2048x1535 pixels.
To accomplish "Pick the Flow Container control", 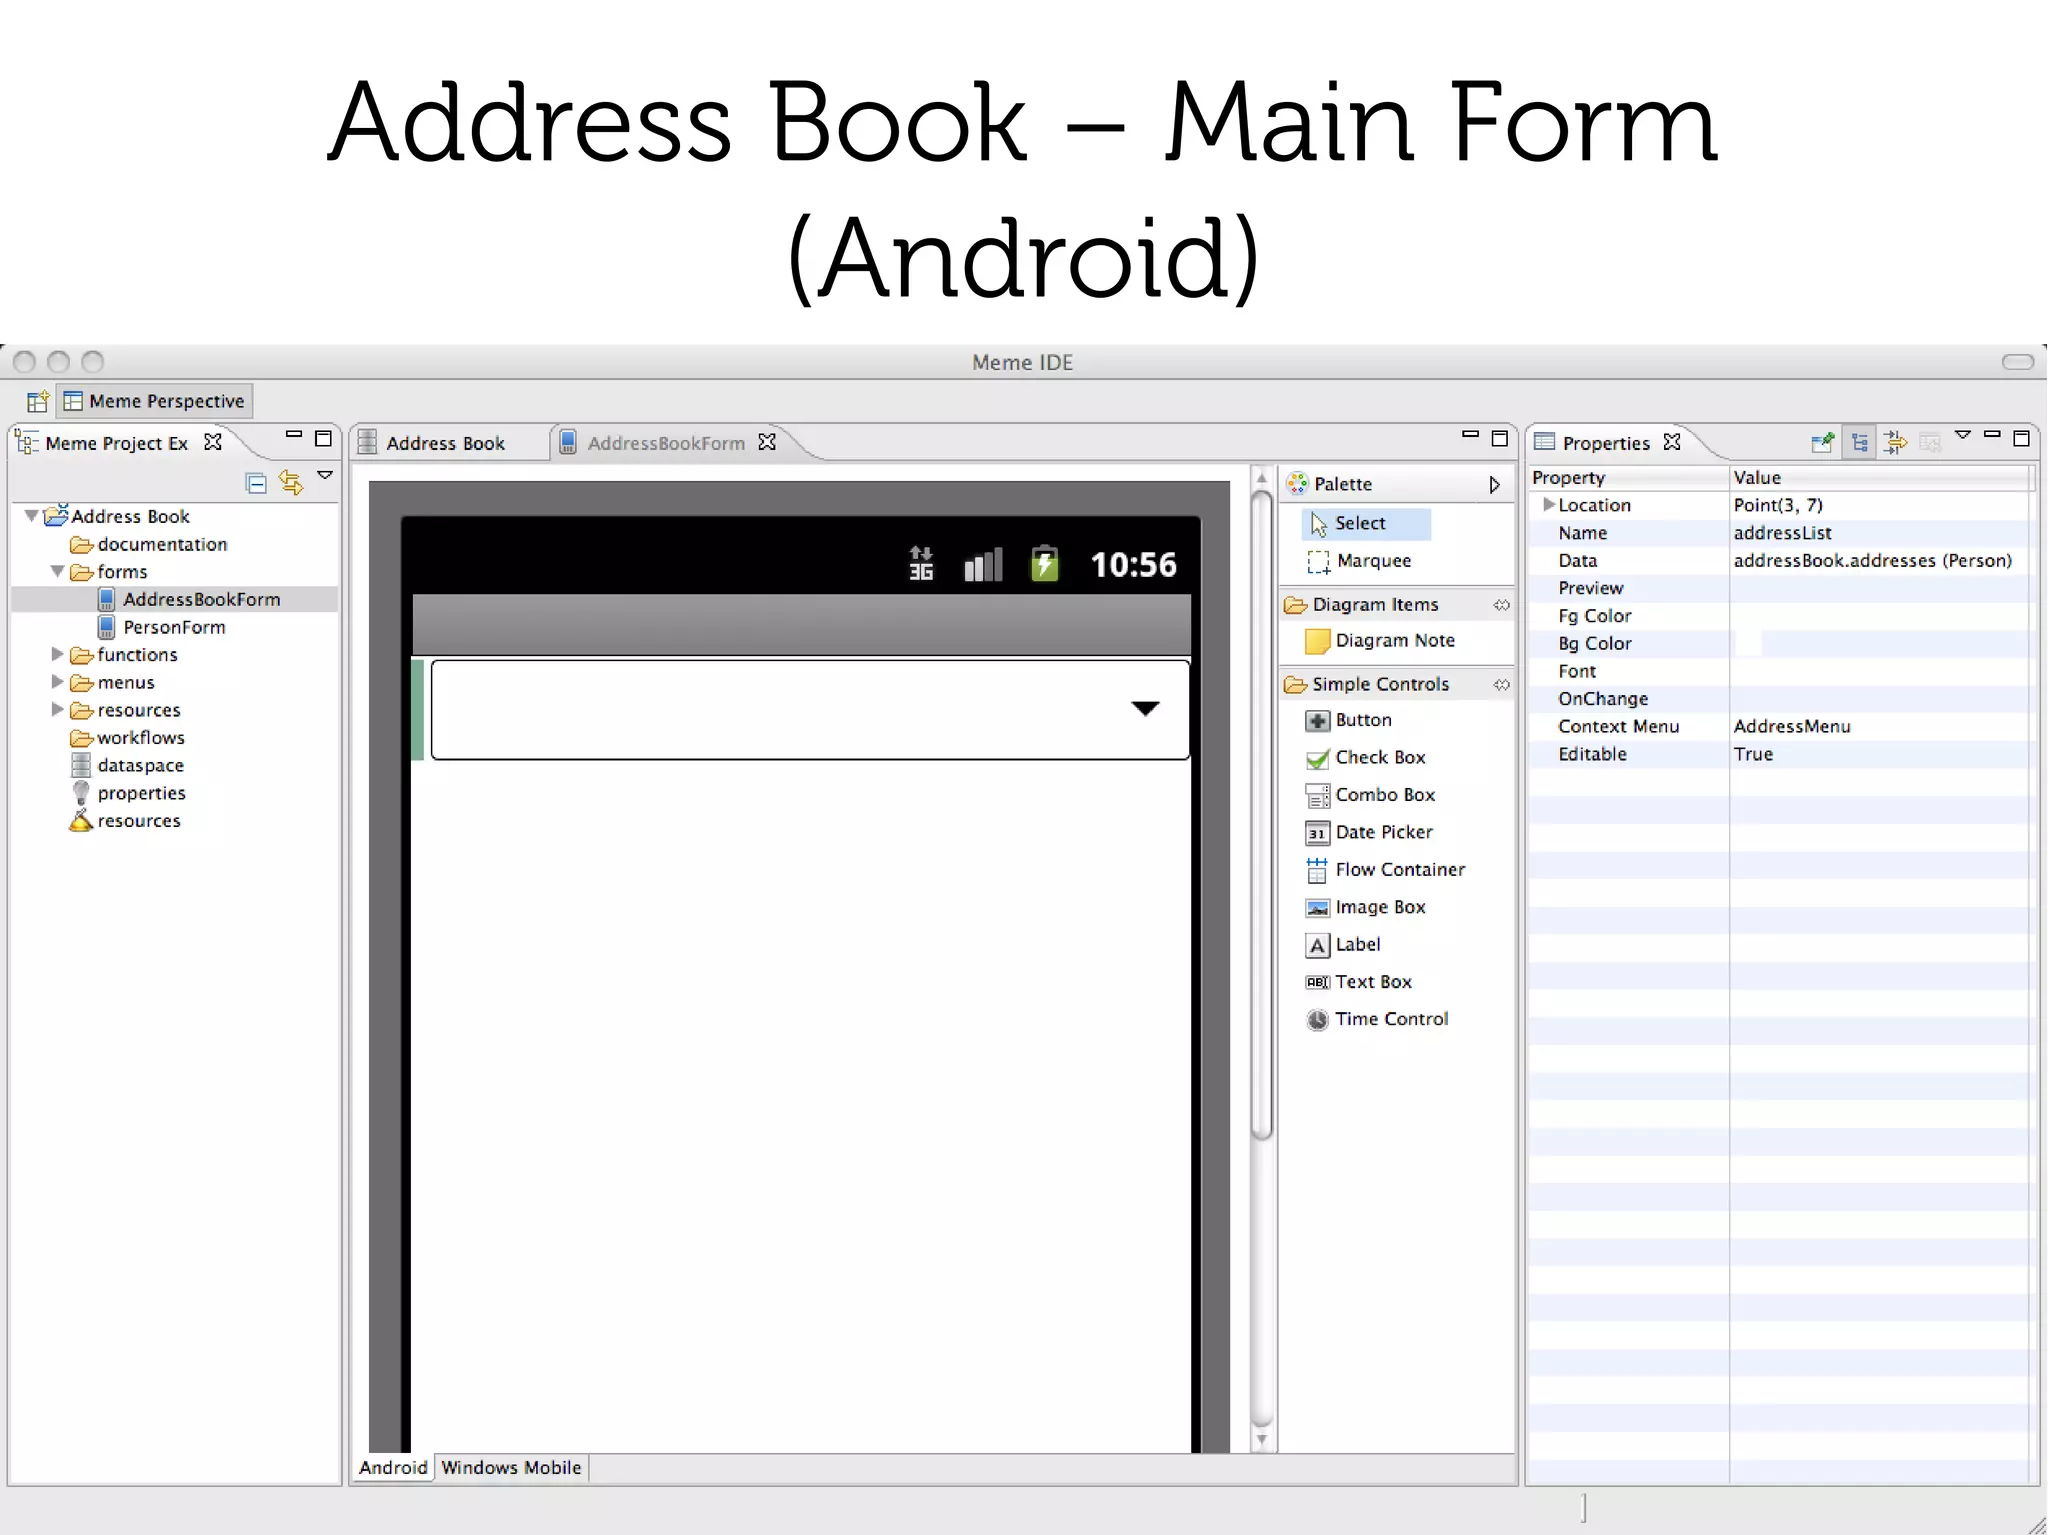I will coord(1385,870).
